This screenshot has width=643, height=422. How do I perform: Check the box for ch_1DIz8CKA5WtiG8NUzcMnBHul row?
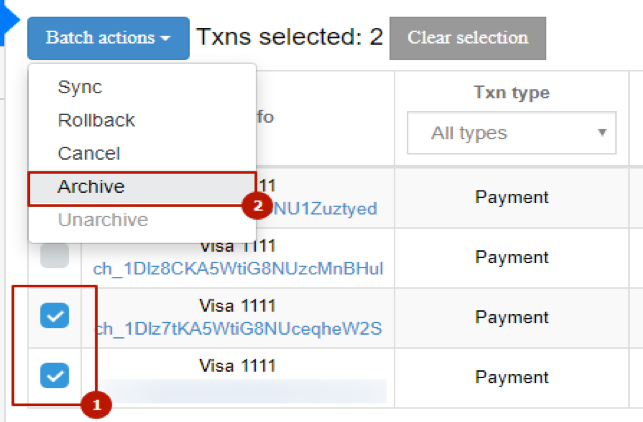55,255
